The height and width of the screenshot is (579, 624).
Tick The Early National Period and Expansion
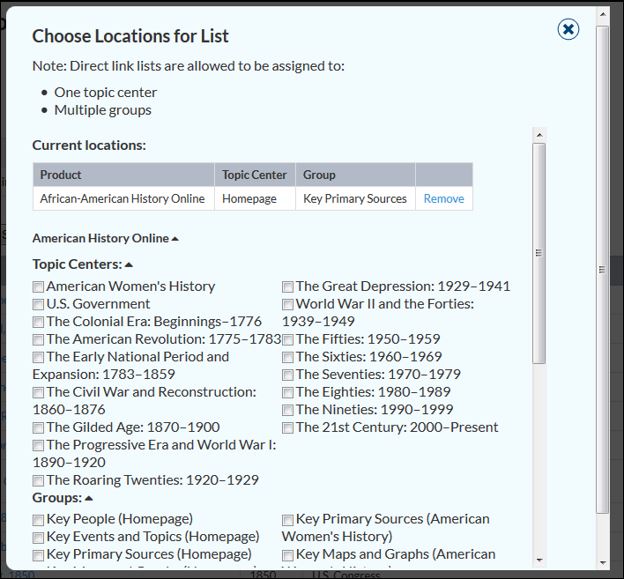click(x=38, y=357)
